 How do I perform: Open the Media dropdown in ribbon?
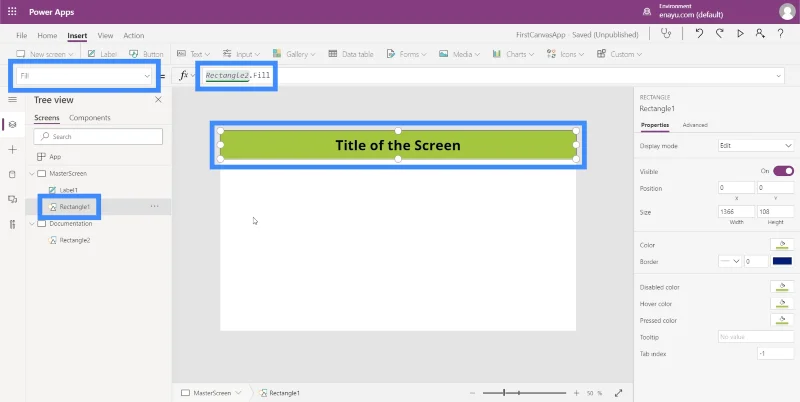(459, 54)
